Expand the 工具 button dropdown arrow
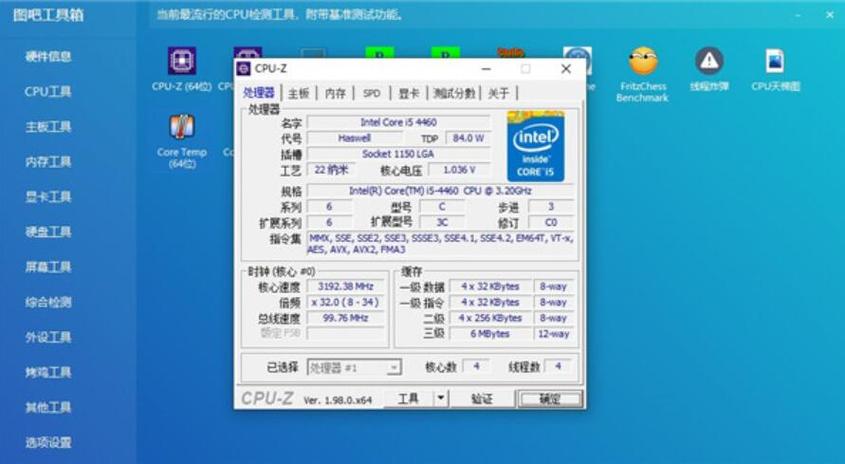The height and width of the screenshot is (464, 845). [x=440, y=399]
